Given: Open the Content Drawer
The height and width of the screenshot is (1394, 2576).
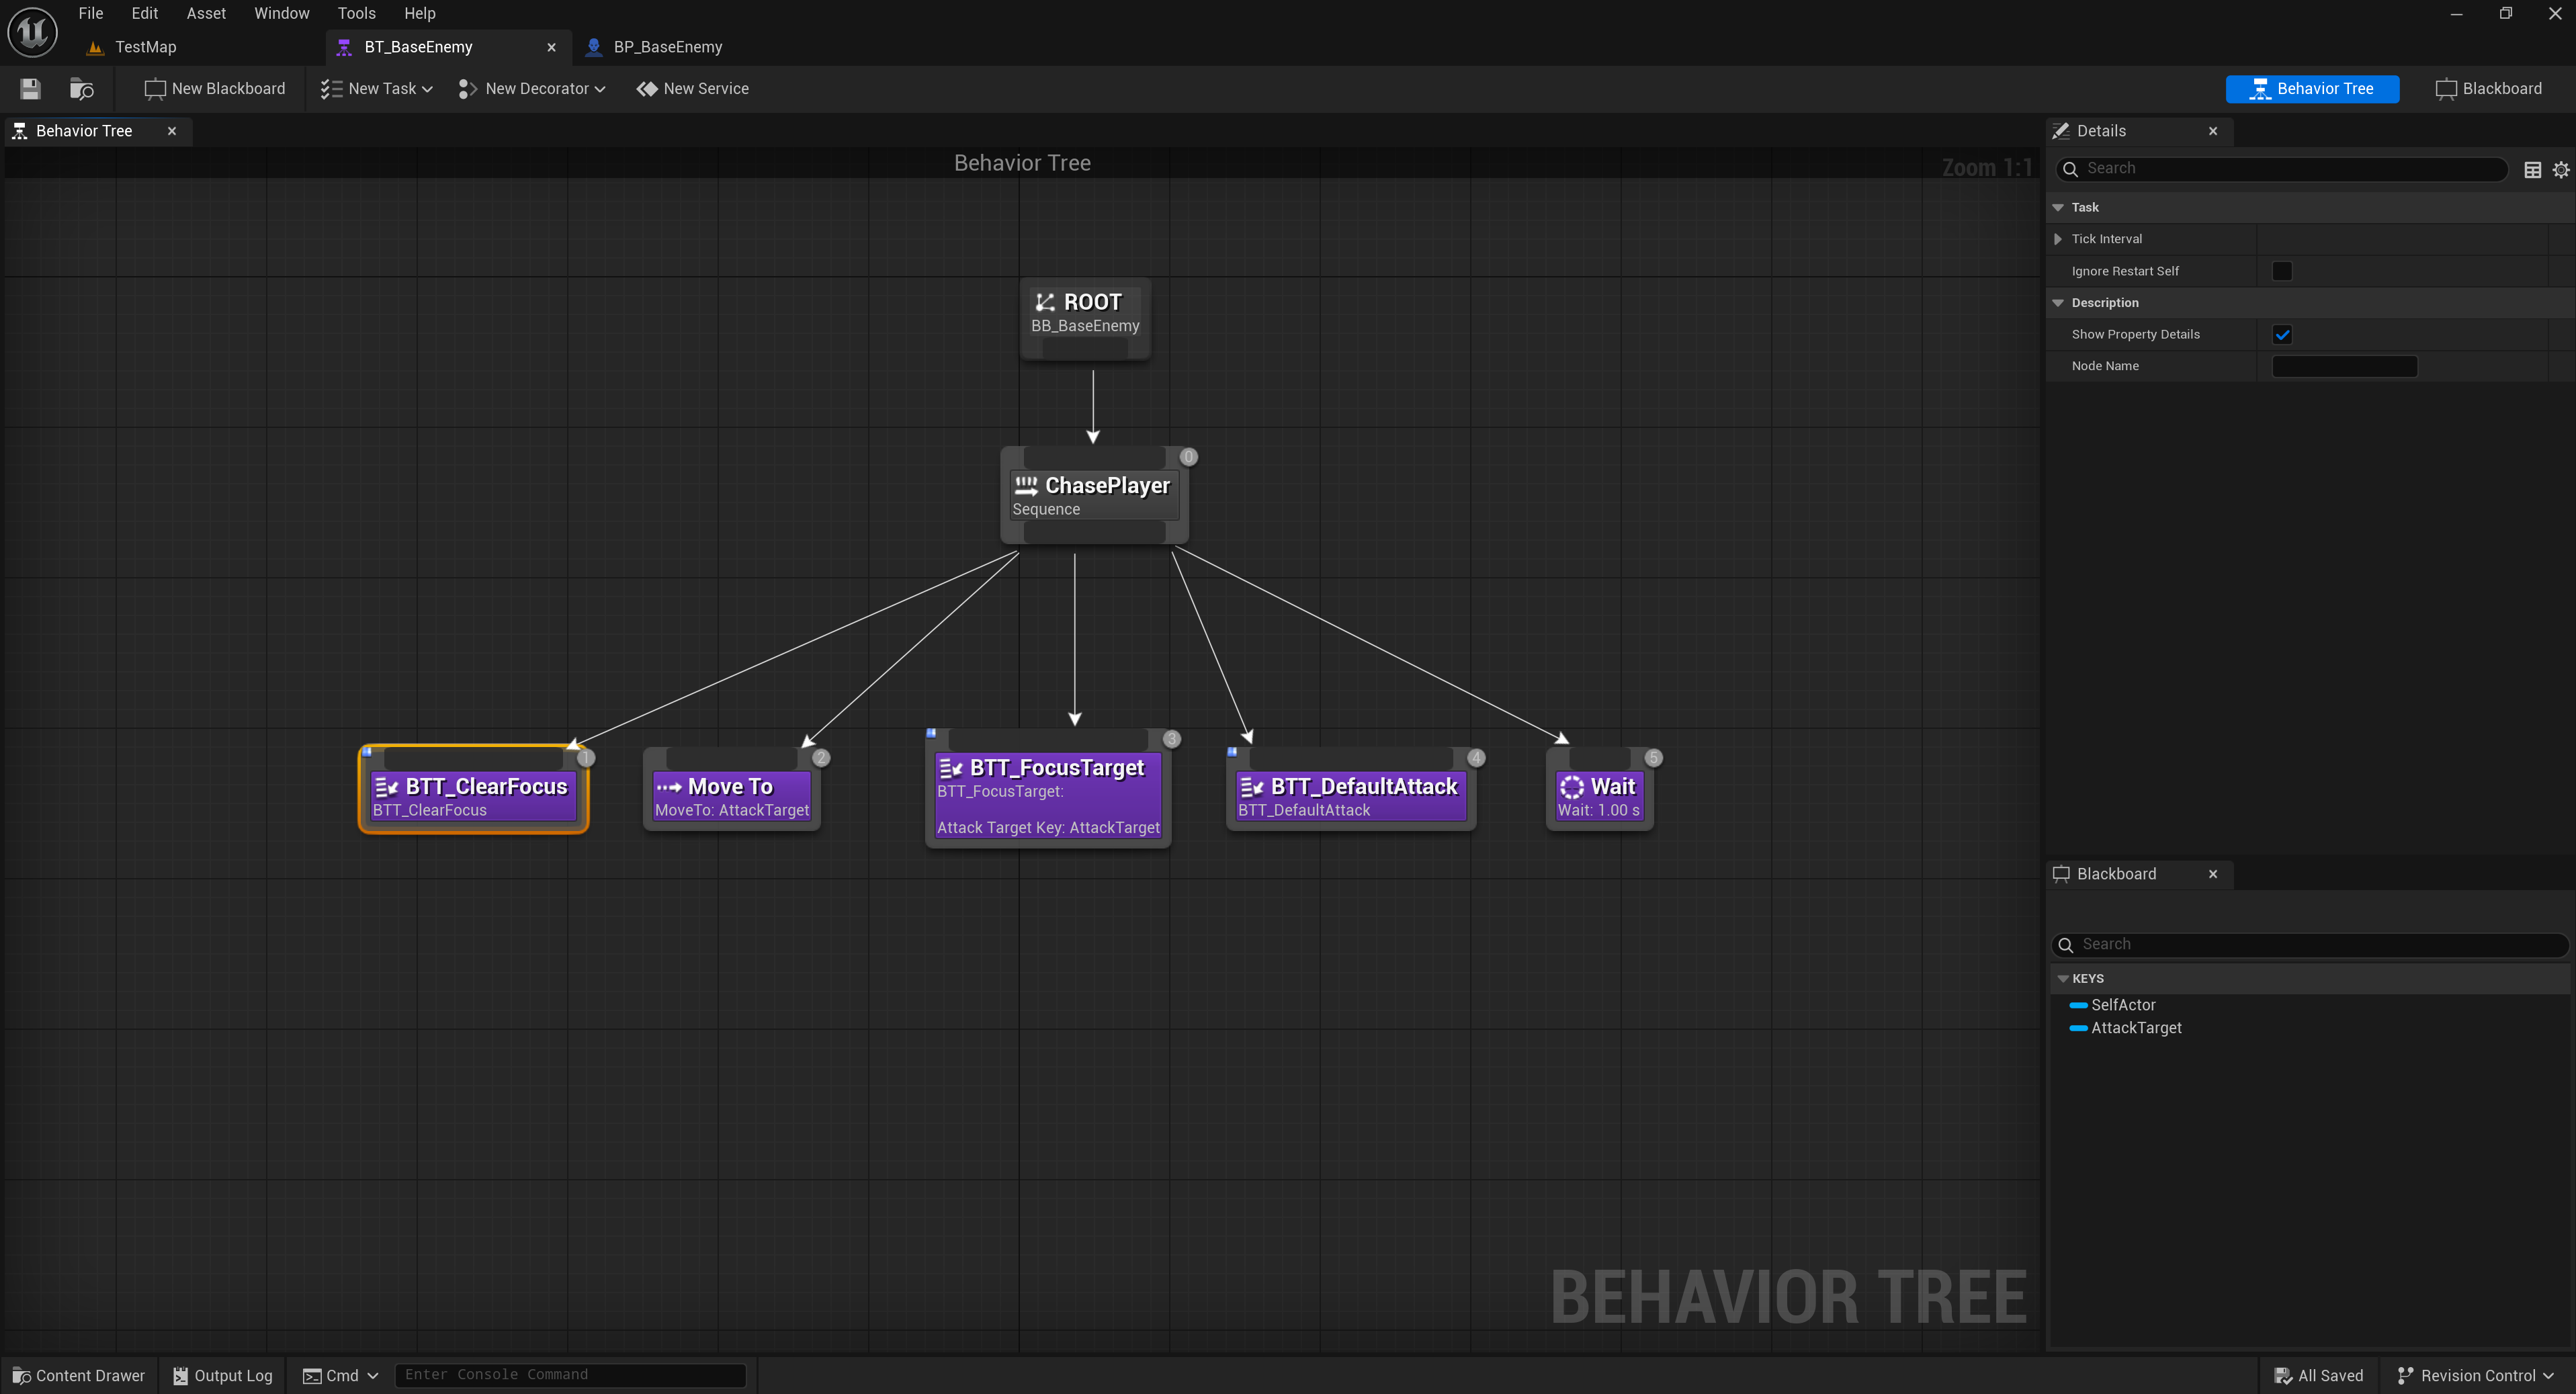Looking at the screenshot, I should tap(78, 1375).
